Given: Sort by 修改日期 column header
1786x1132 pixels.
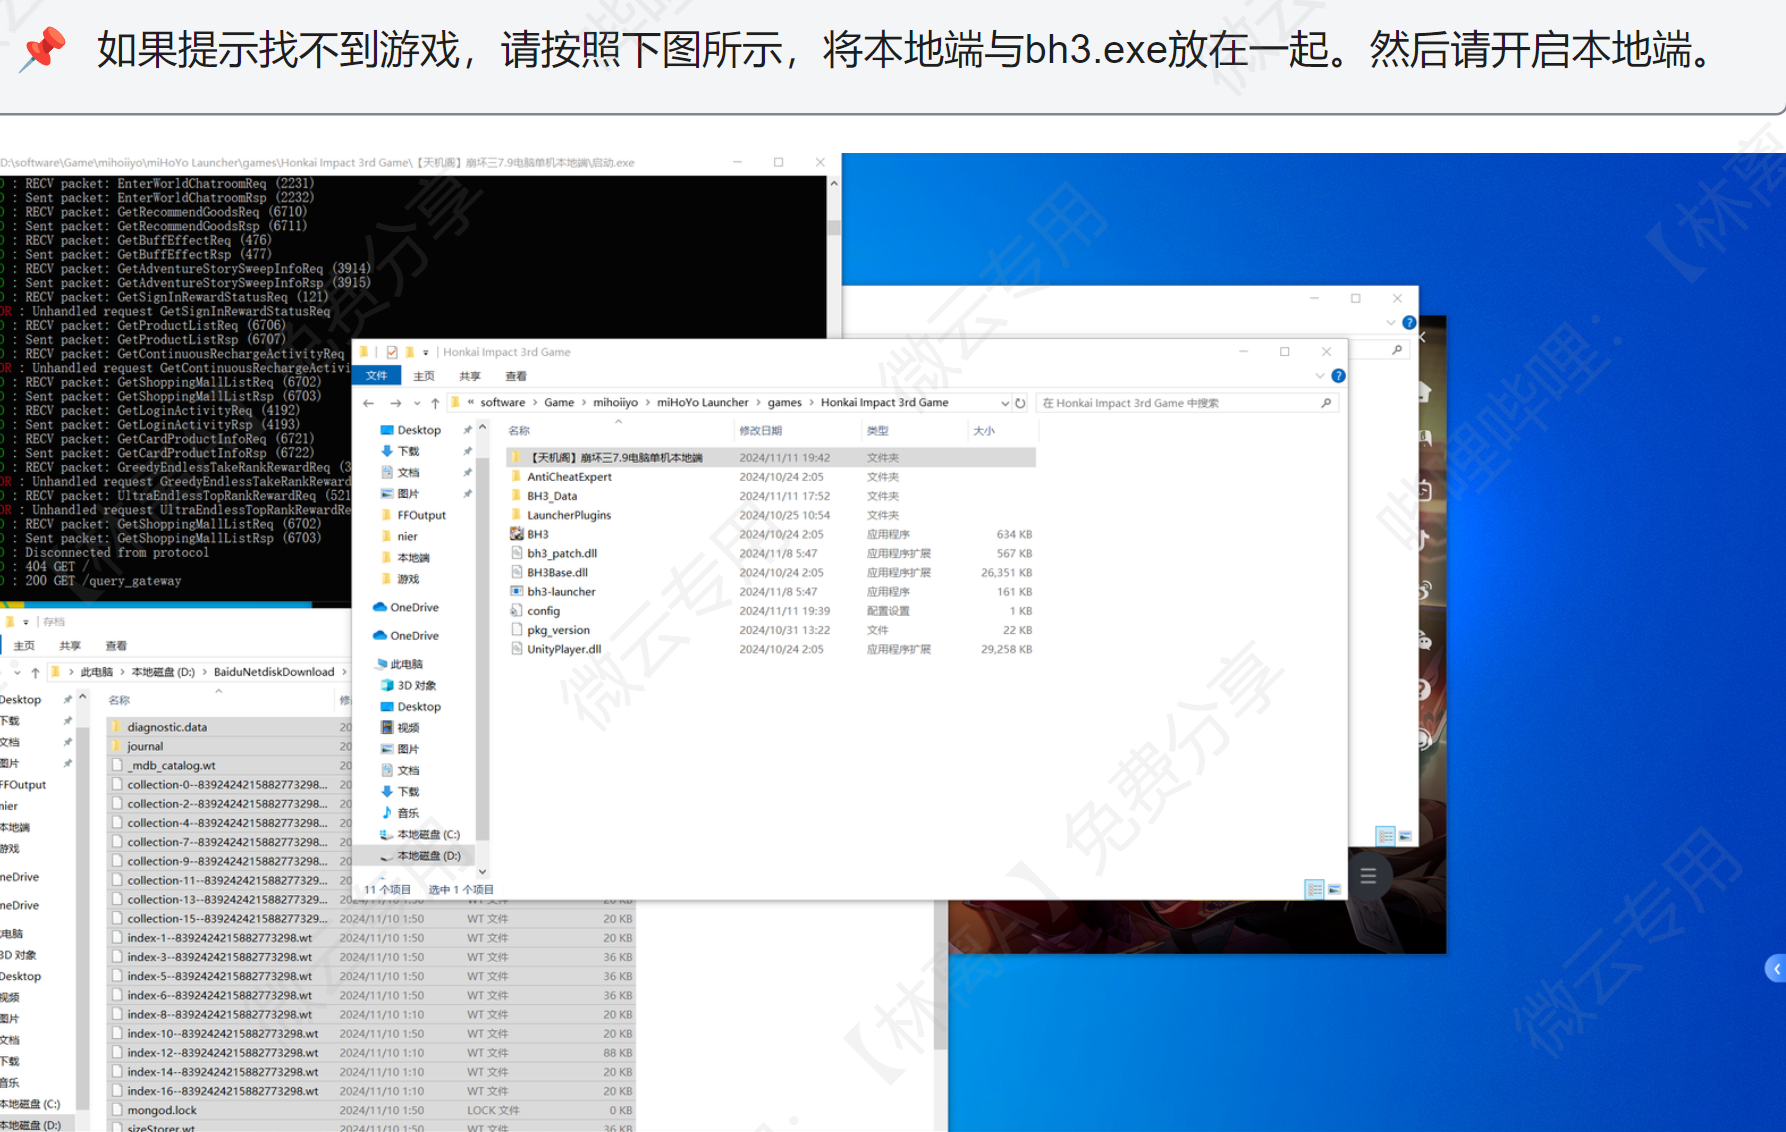Looking at the screenshot, I should pos(761,431).
